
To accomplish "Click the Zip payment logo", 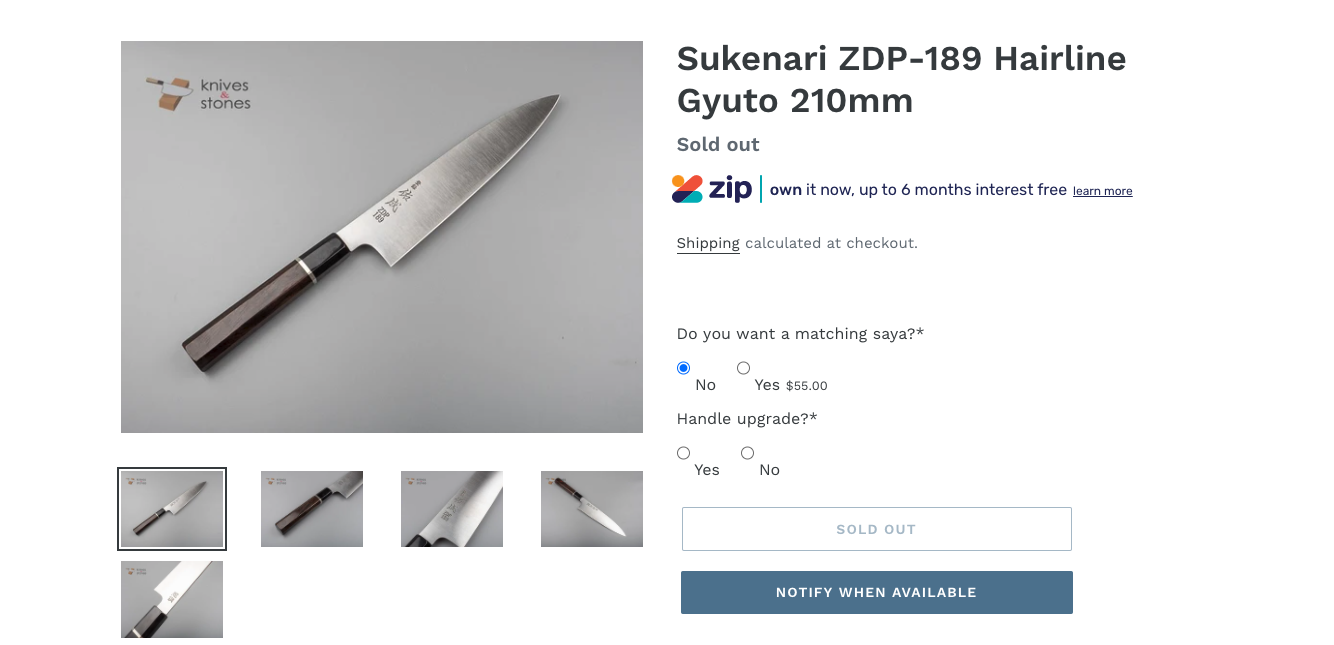I will 711,188.
